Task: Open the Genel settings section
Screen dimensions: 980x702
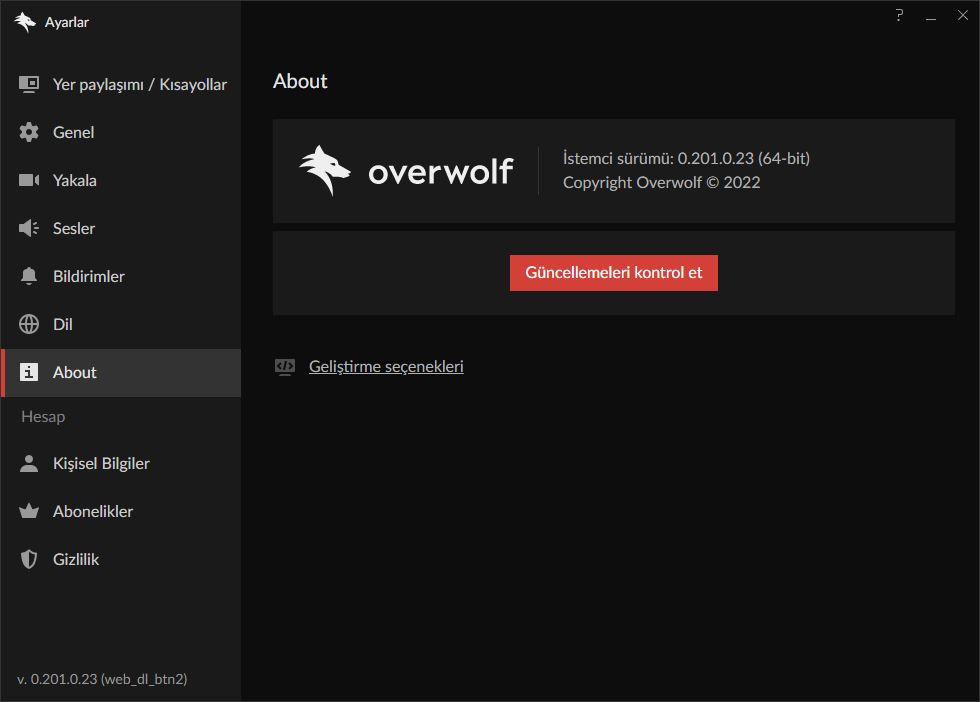Action: click(121, 133)
